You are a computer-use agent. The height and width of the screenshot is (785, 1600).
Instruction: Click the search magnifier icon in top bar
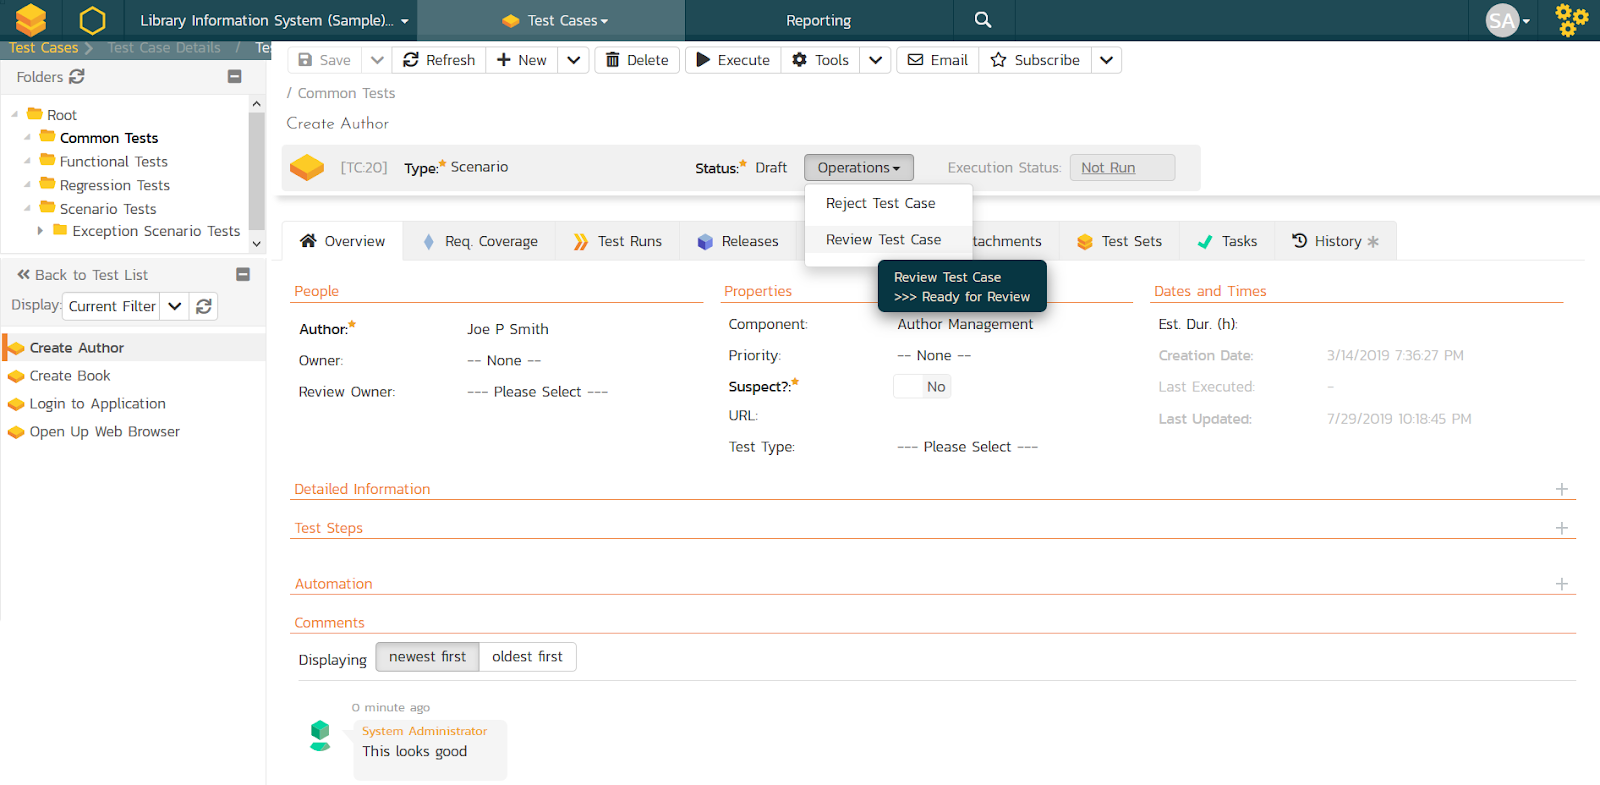point(982,20)
